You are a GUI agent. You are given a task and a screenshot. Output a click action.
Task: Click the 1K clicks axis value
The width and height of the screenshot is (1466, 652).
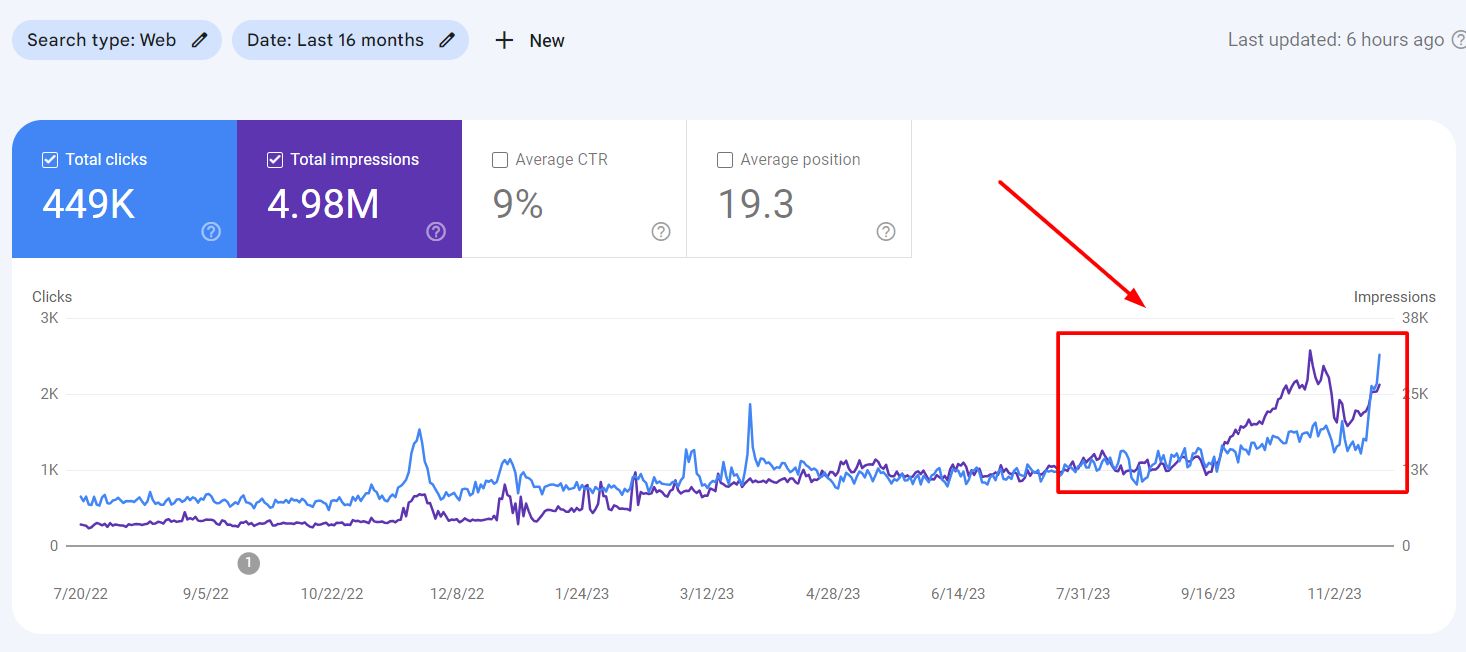(x=49, y=470)
